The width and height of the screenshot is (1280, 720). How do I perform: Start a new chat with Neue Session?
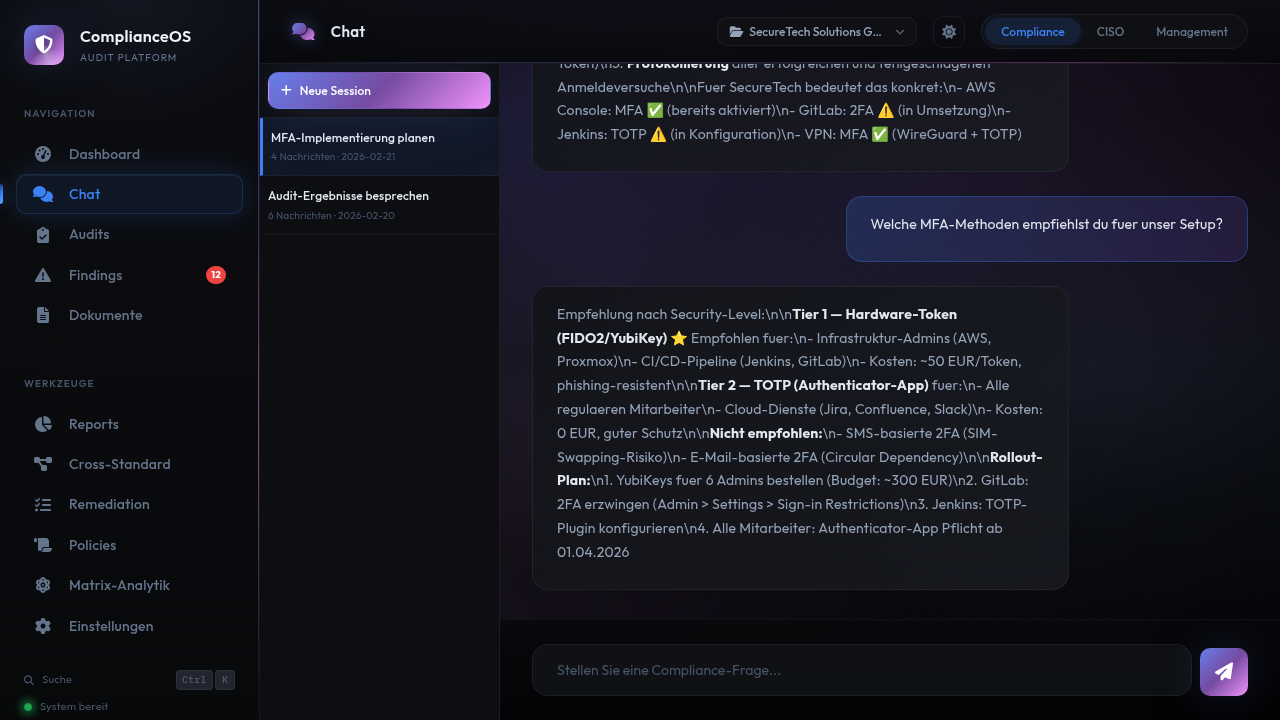pyautogui.click(x=379, y=90)
